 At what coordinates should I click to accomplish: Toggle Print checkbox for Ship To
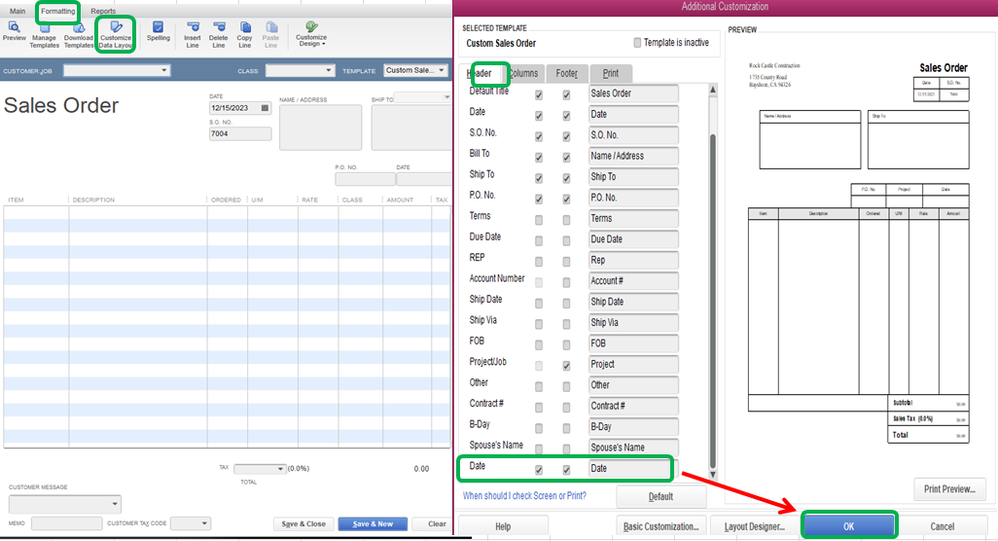[x=566, y=178]
